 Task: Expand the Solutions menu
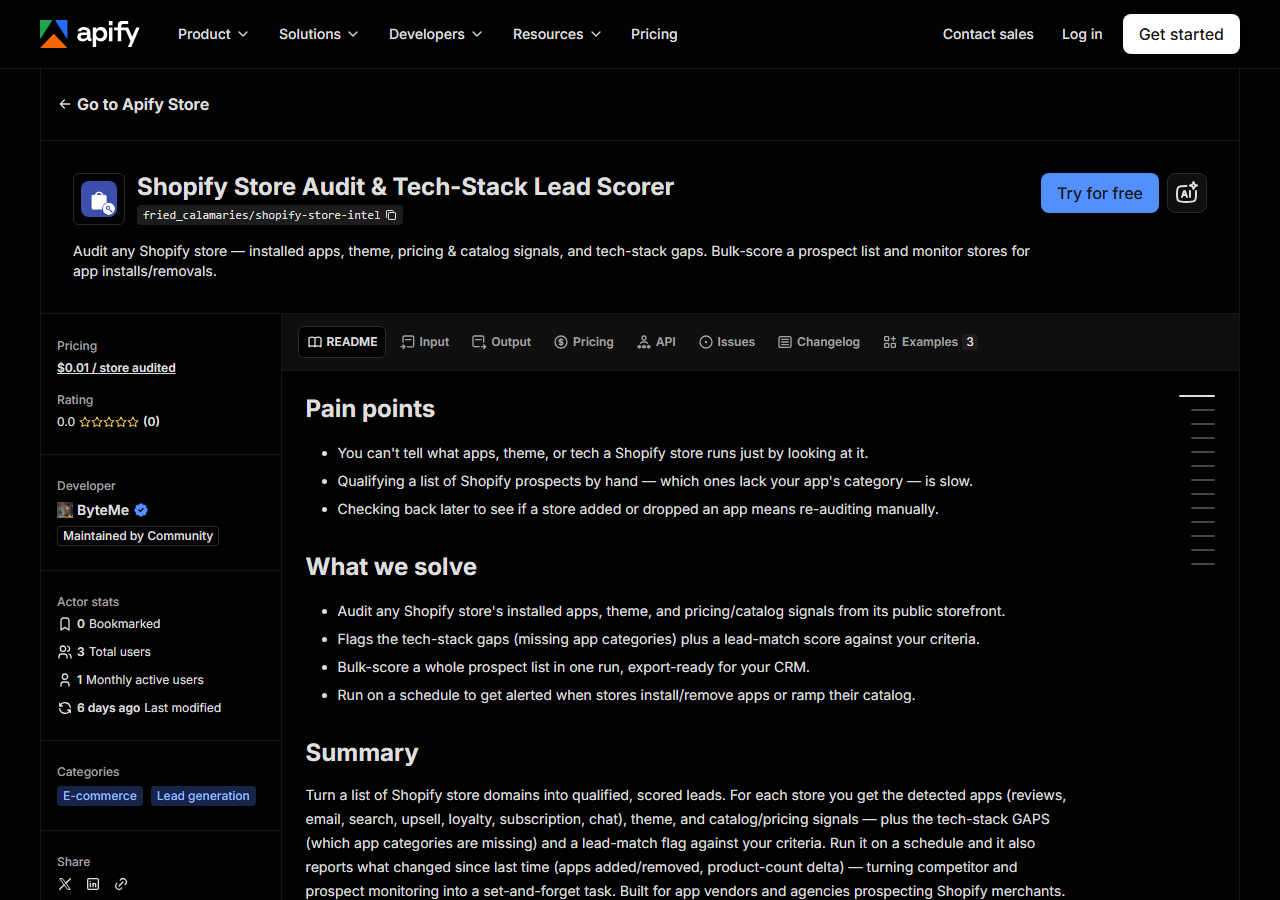click(318, 34)
